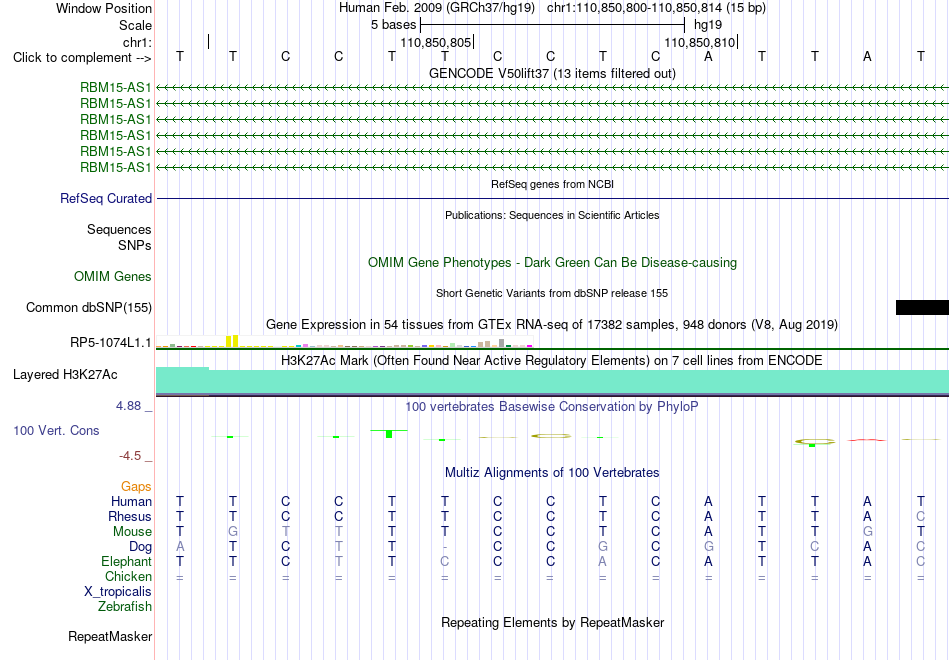Click the '110,850,810' coordinate marker
This screenshot has width=950, height=660.
pyautogui.click(x=700, y=42)
